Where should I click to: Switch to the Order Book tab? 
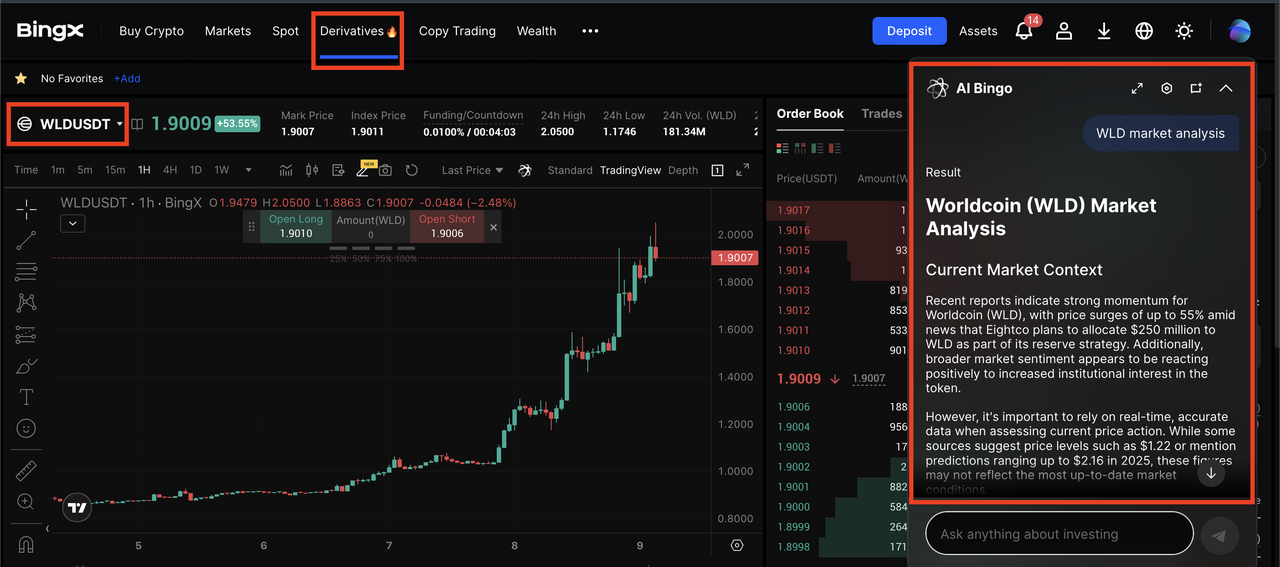(x=810, y=114)
